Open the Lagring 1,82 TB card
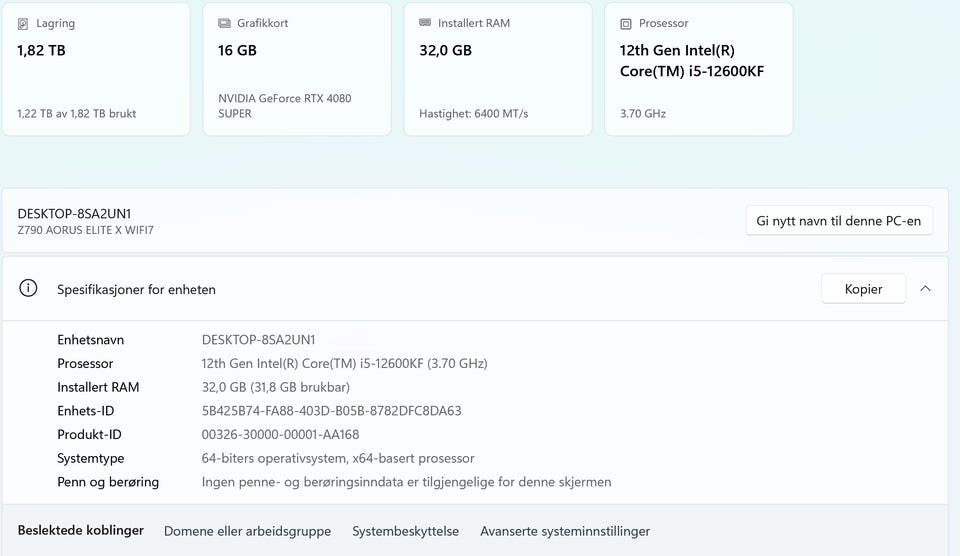960x556 pixels. tap(96, 69)
